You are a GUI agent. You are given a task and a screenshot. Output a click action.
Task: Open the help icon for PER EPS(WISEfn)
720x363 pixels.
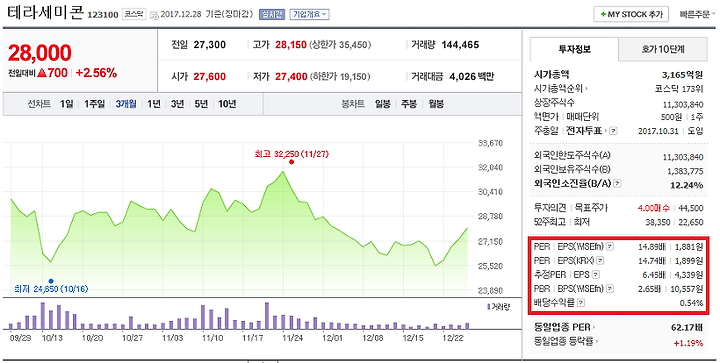609,247
